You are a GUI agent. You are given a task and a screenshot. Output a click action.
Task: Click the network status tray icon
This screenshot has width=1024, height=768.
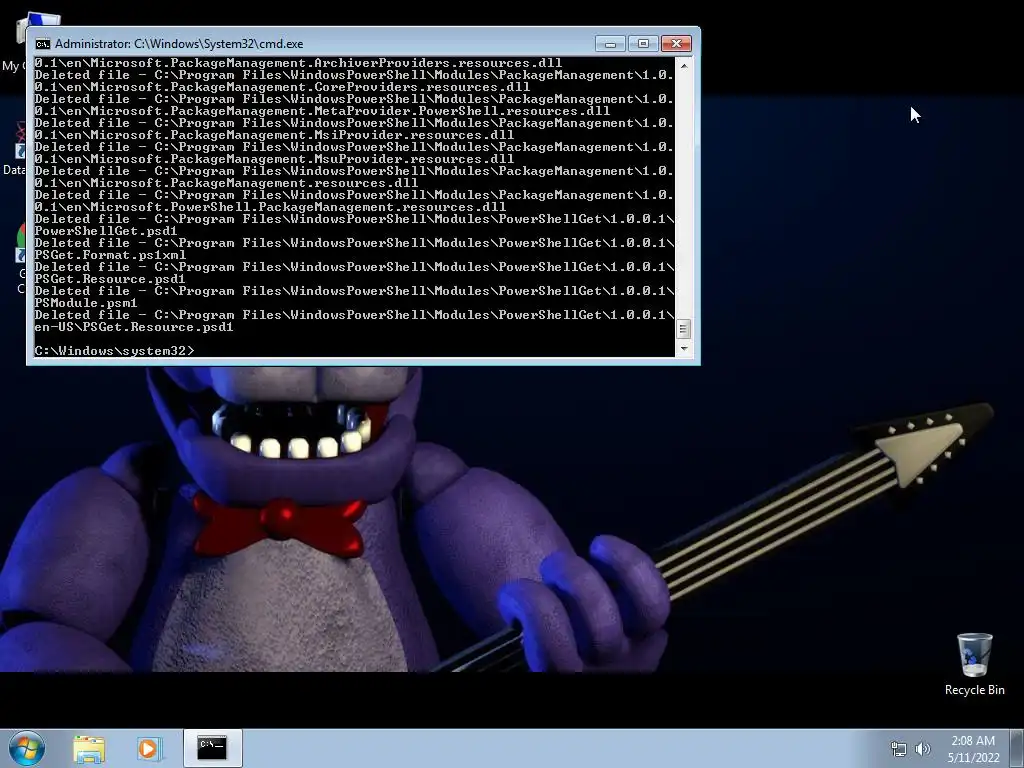click(x=899, y=749)
